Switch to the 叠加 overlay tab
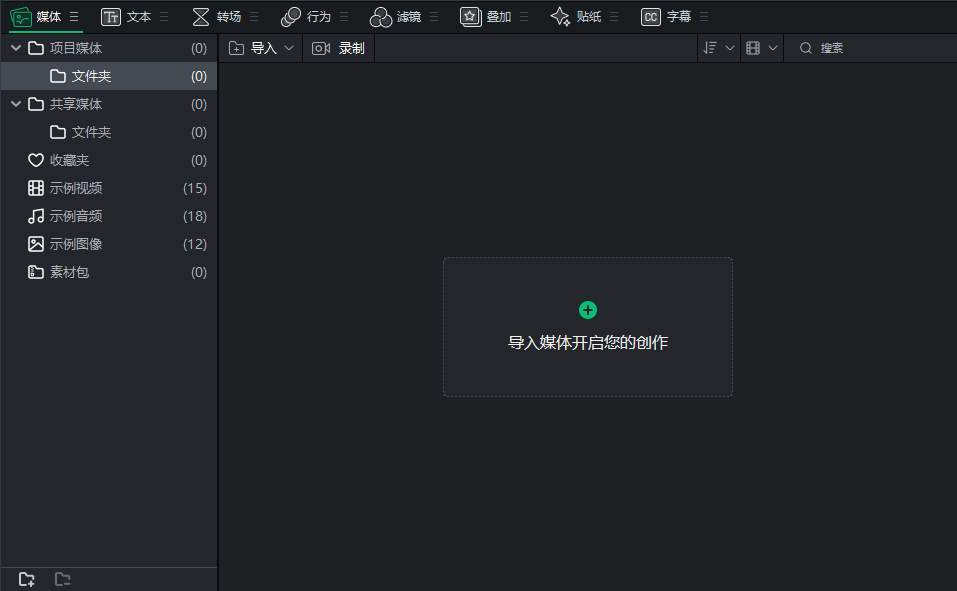 point(485,16)
